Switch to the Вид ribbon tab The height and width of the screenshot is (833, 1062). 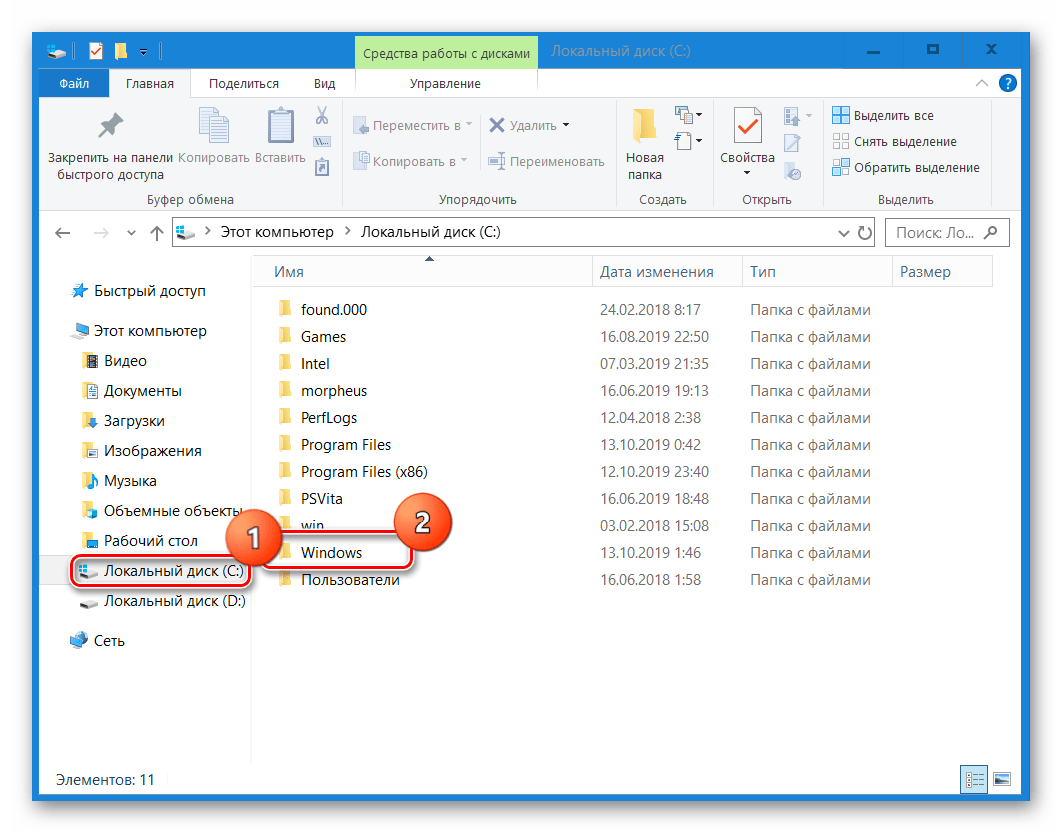tap(324, 83)
